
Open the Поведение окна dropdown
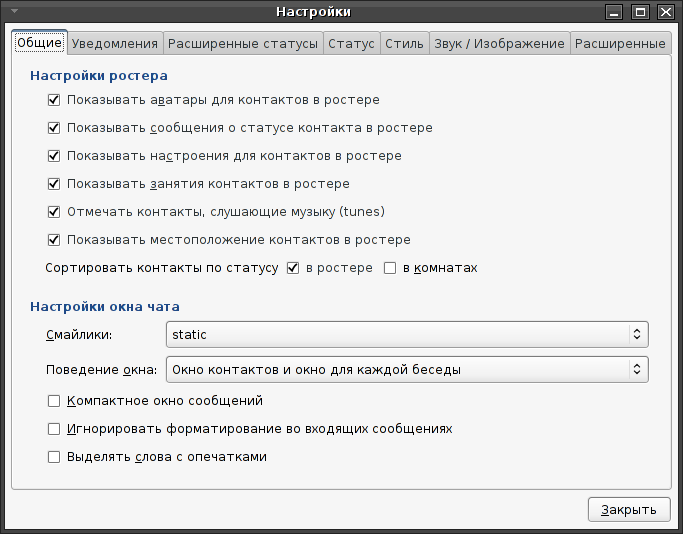407,369
